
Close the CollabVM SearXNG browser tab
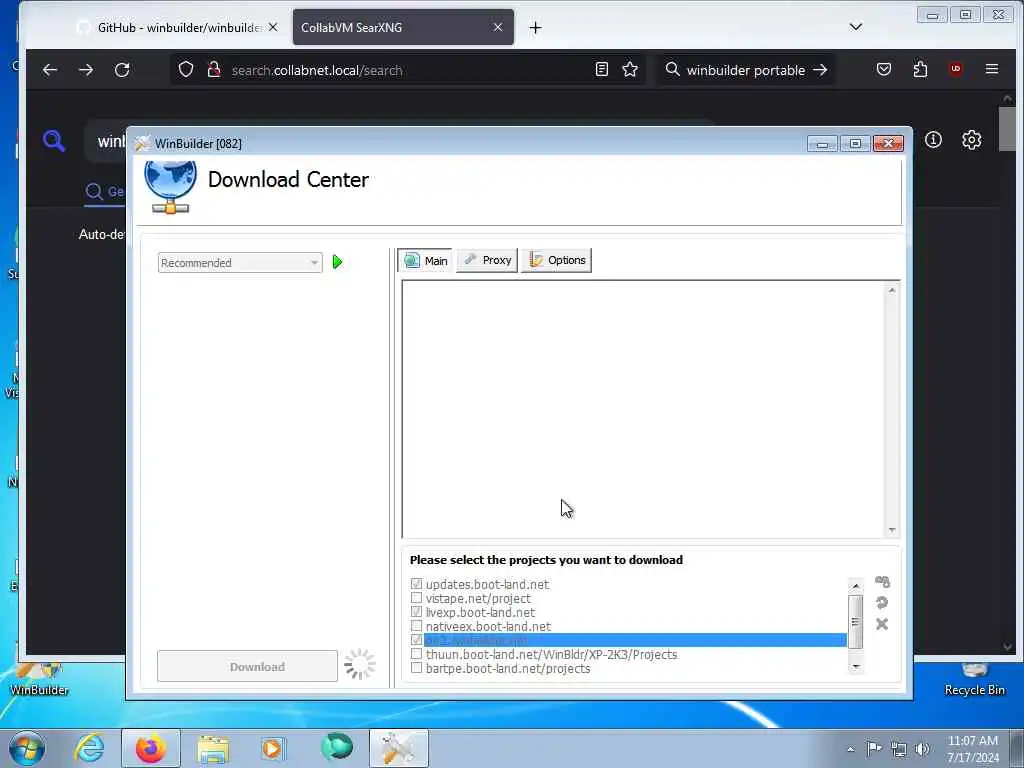coord(498,27)
